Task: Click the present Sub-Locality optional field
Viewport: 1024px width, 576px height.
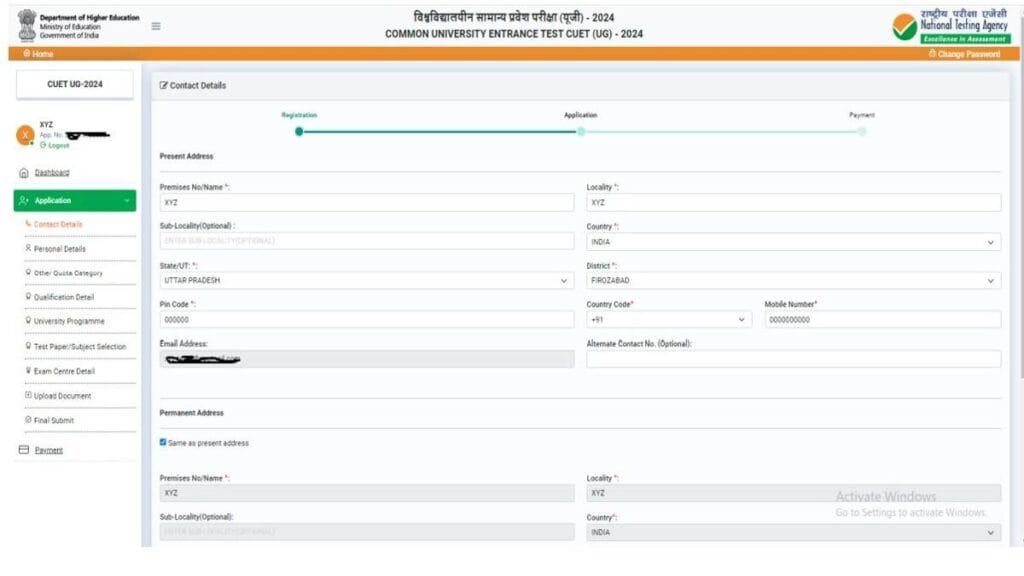Action: [x=367, y=241]
